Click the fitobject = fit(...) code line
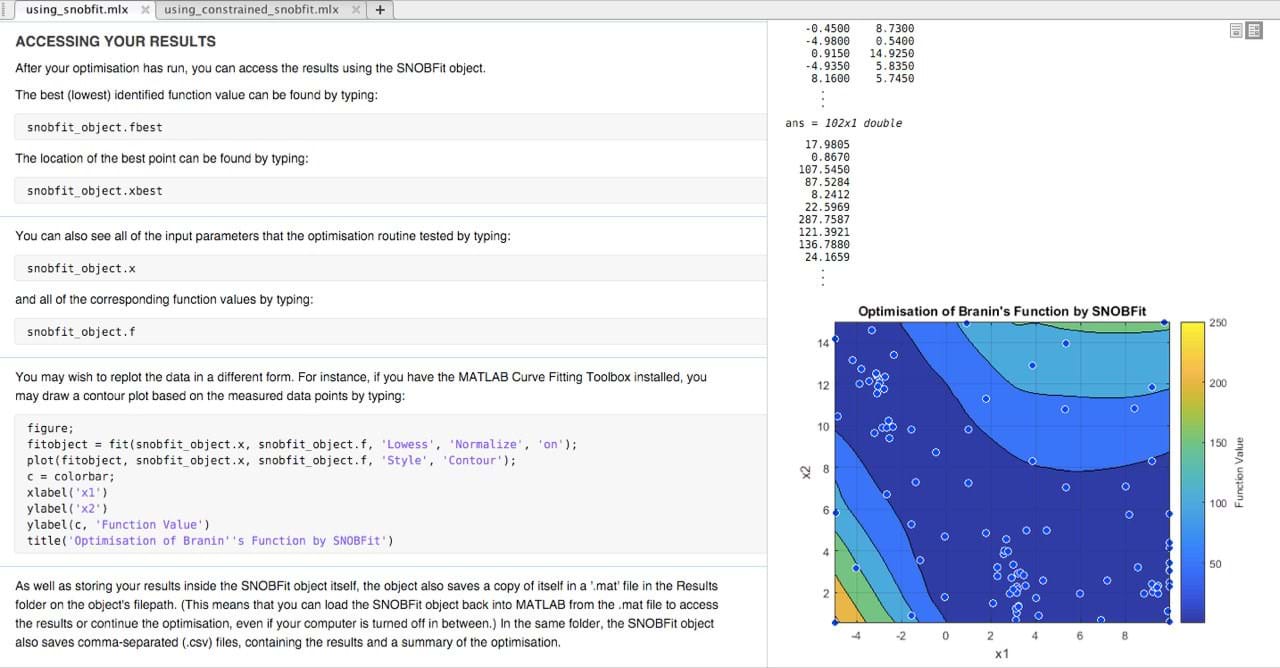This screenshot has width=1280, height=668. (302, 444)
